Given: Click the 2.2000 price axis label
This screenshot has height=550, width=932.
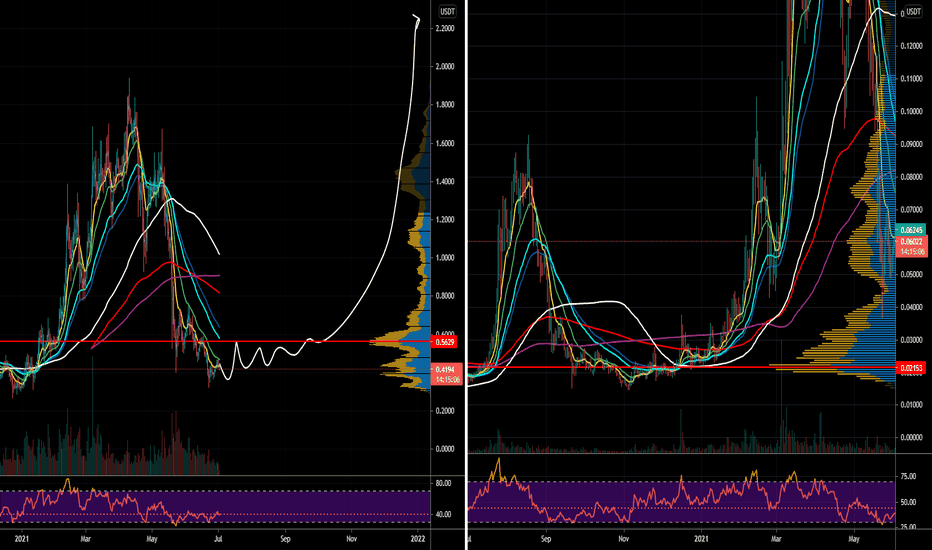Looking at the screenshot, I should (445, 29).
